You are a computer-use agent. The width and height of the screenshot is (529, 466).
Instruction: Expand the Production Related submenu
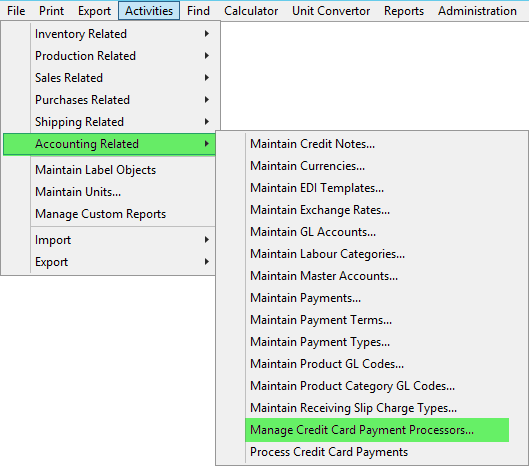(x=109, y=56)
